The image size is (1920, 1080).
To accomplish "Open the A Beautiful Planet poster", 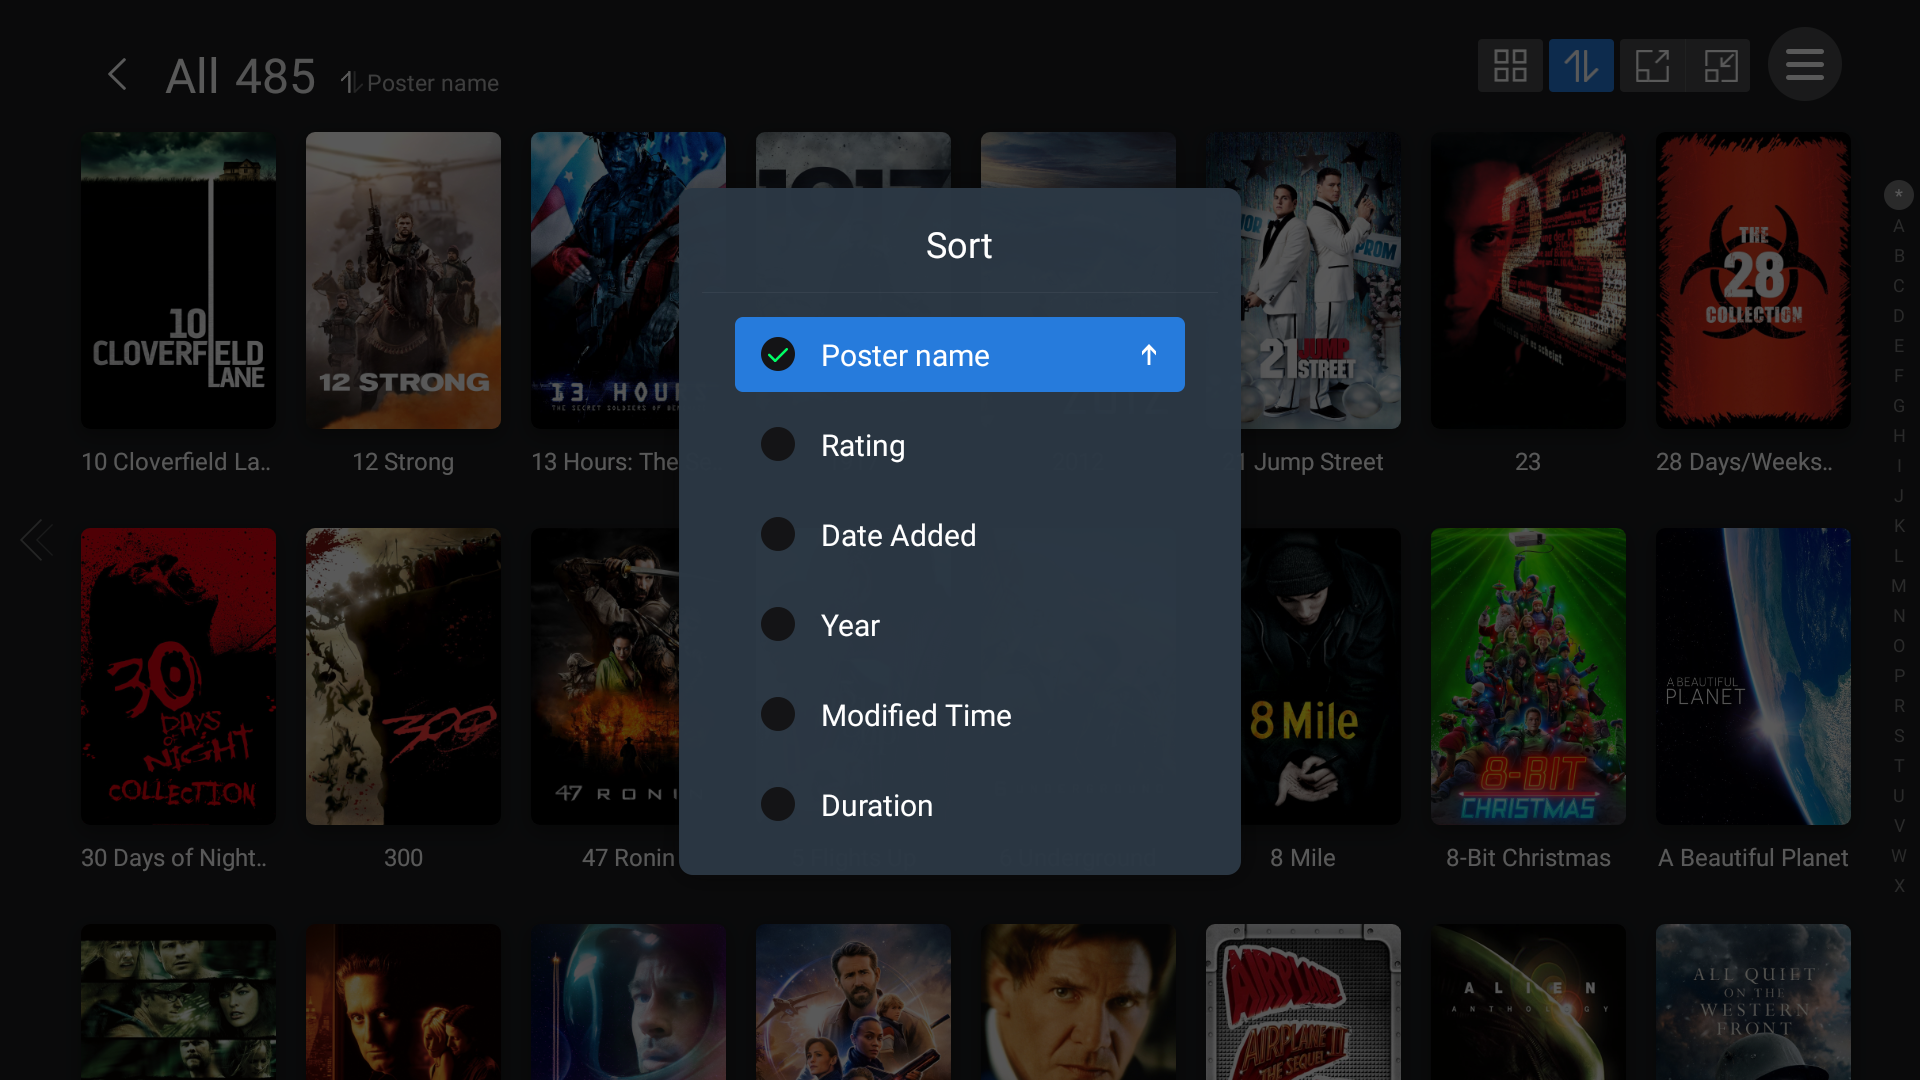I will pyautogui.click(x=1753, y=676).
